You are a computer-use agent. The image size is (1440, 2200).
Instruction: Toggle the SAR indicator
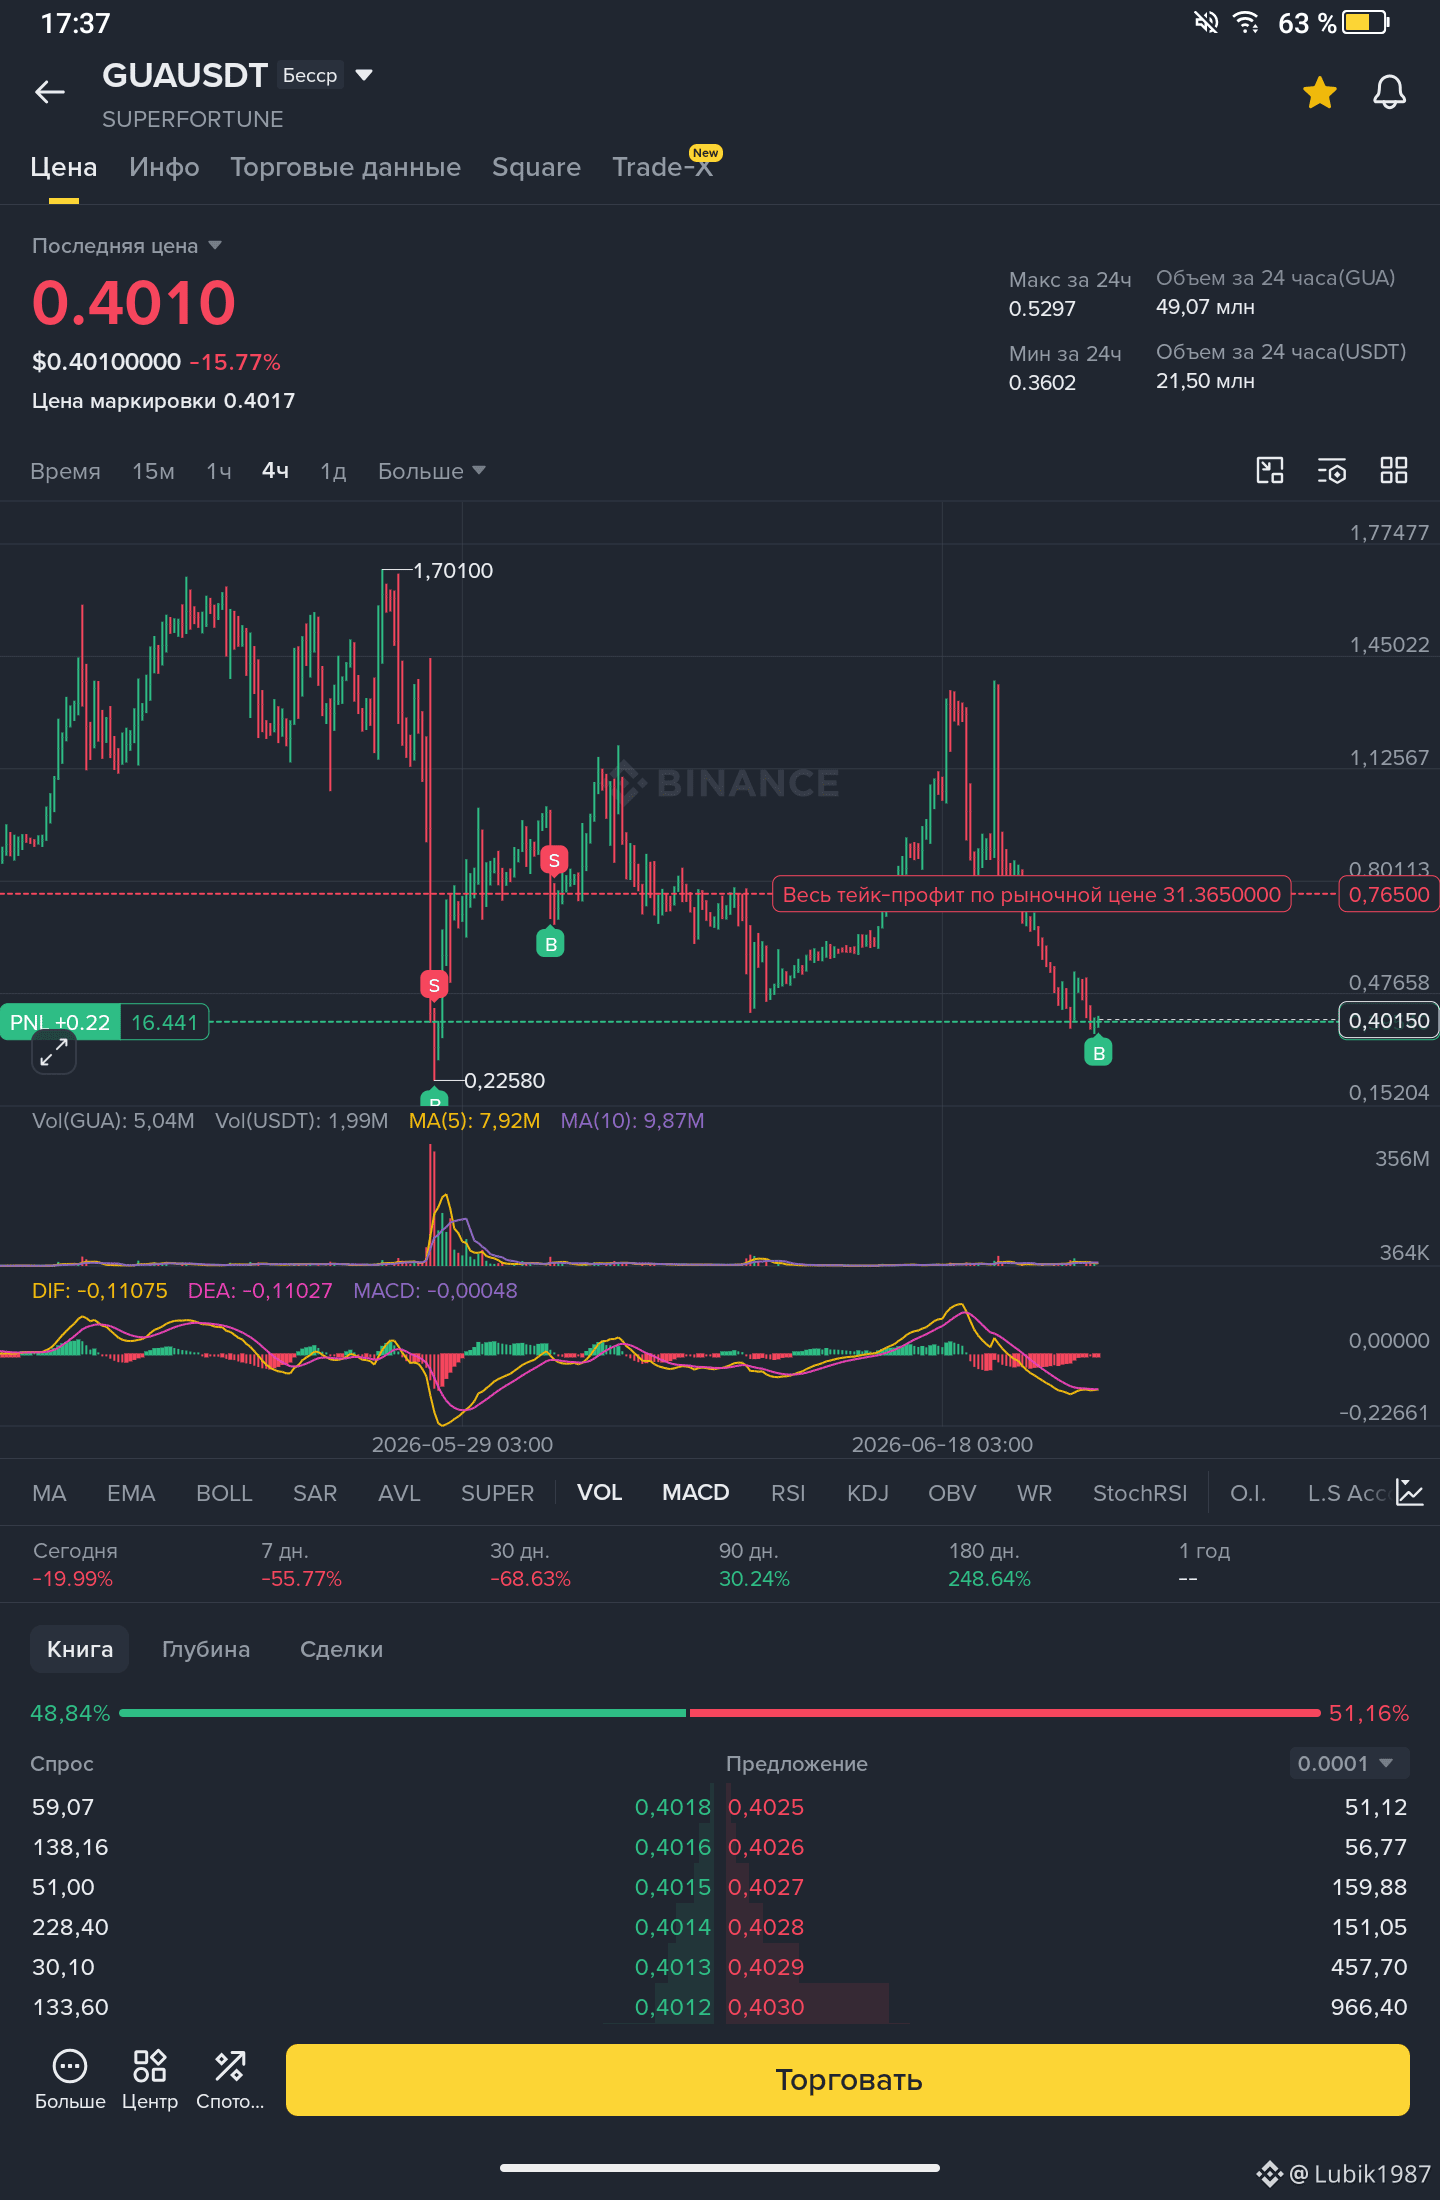point(315,1493)
